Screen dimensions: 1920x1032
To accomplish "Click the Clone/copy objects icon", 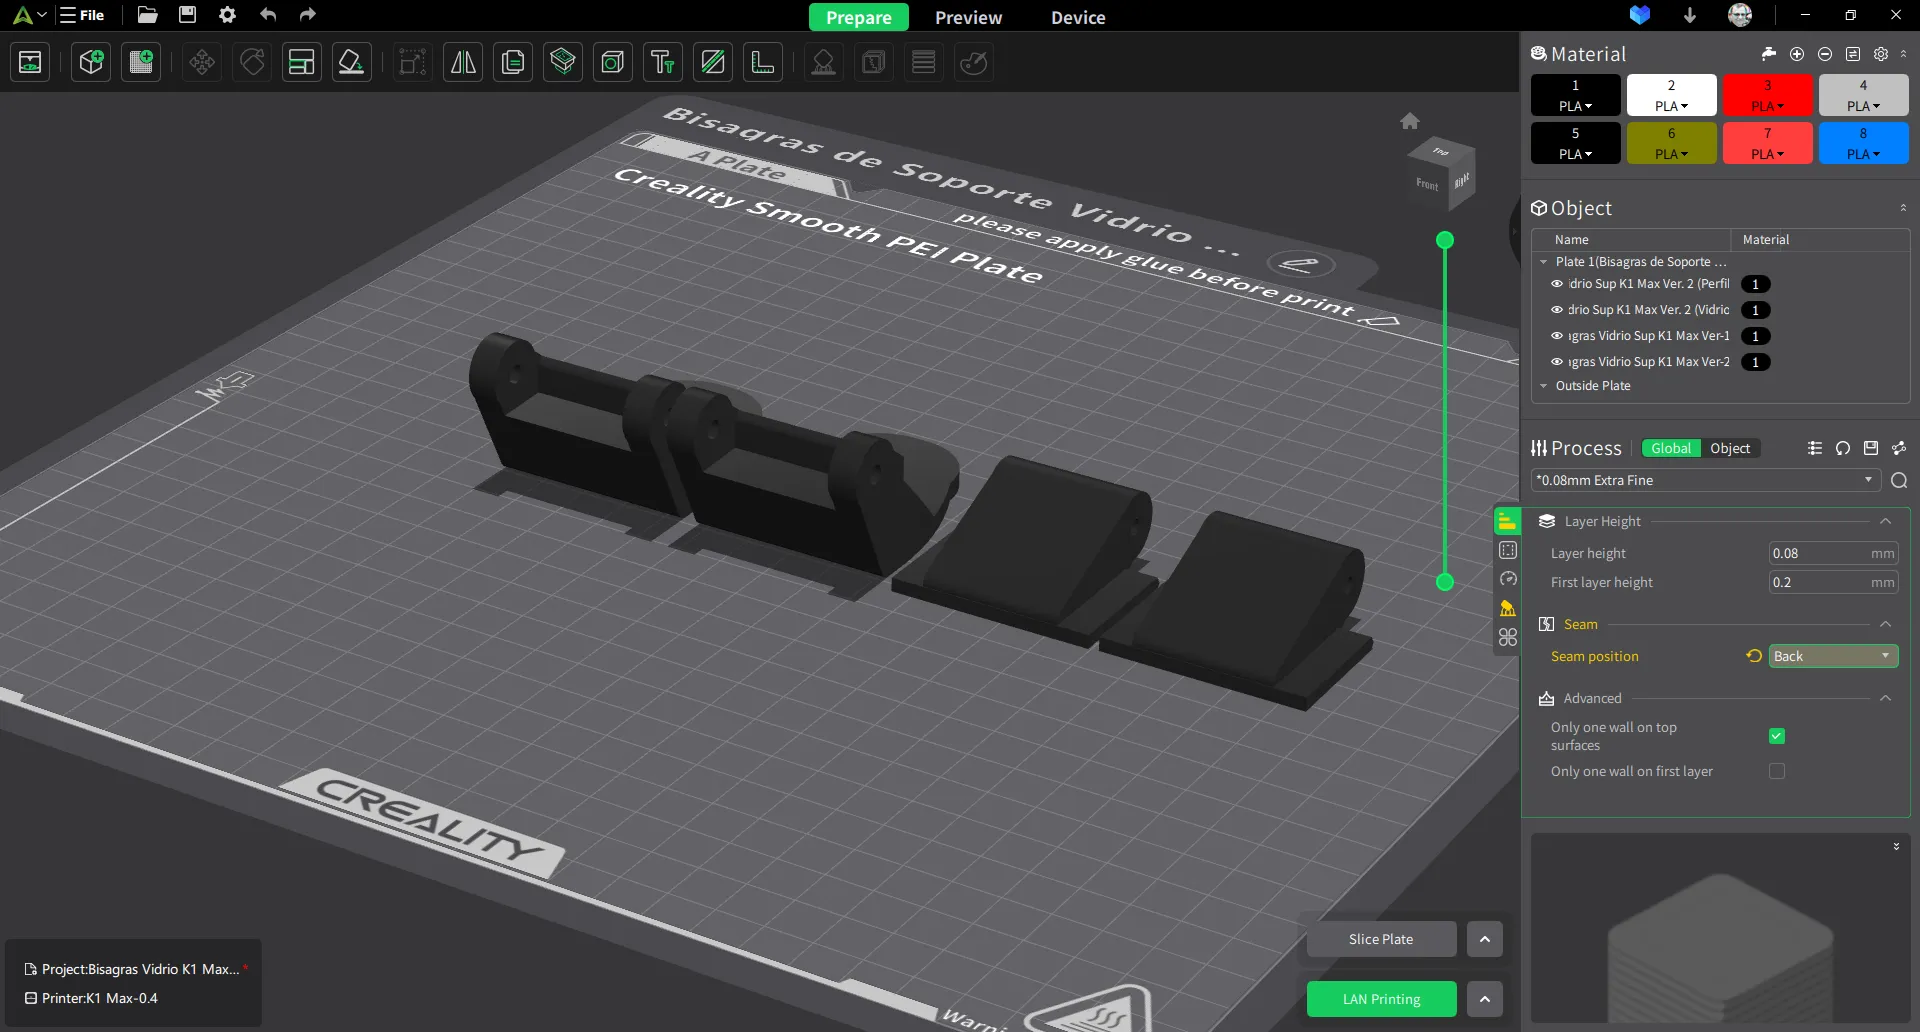I will [x=513, y=63].
